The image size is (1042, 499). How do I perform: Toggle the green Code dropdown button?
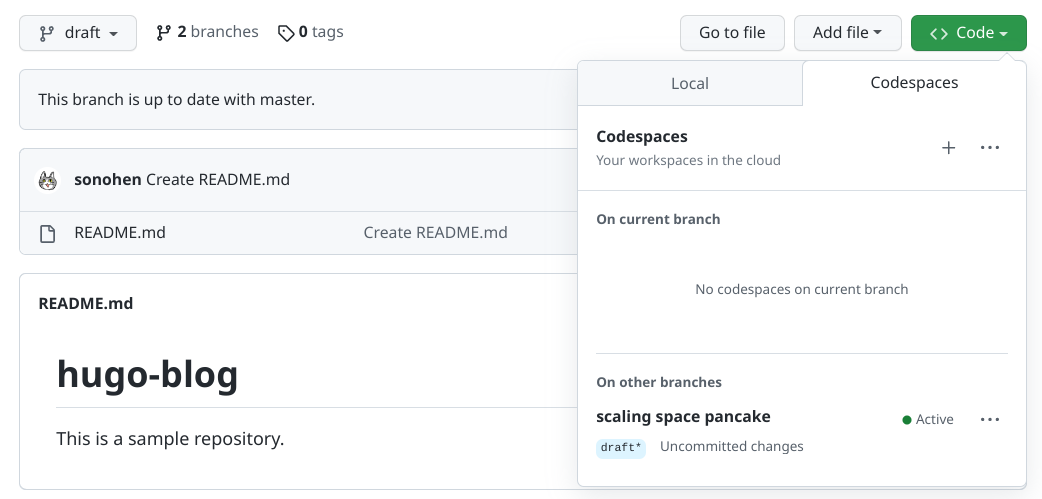(968, 33)
